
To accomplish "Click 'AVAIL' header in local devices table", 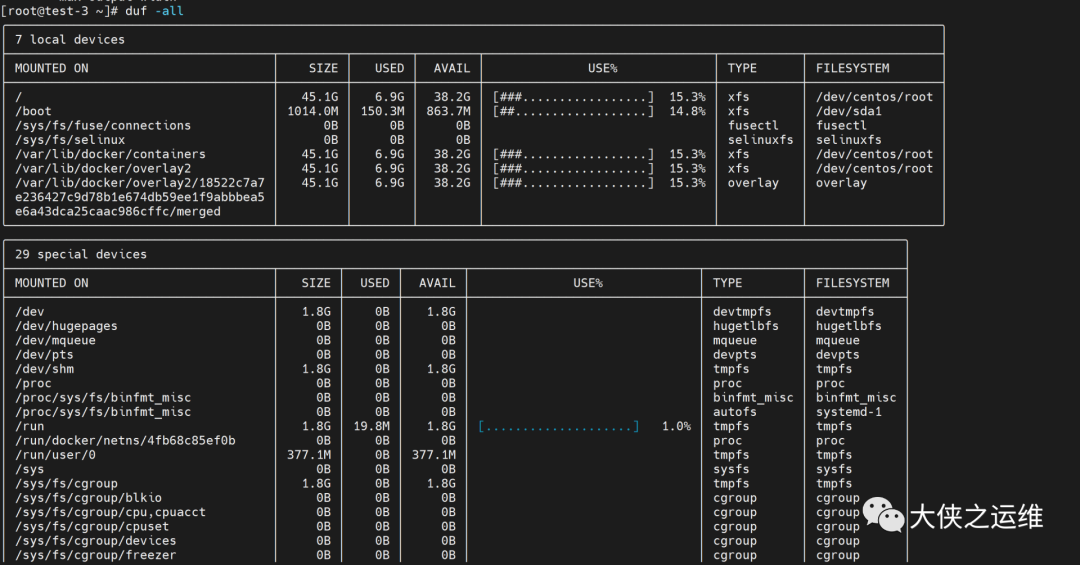I will [x=452, y=68].
